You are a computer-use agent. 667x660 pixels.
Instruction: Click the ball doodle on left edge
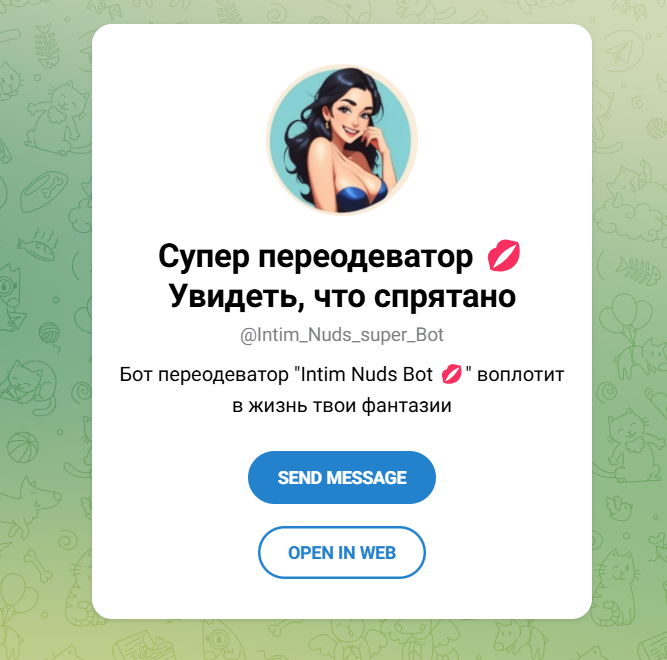pos(23,447)
